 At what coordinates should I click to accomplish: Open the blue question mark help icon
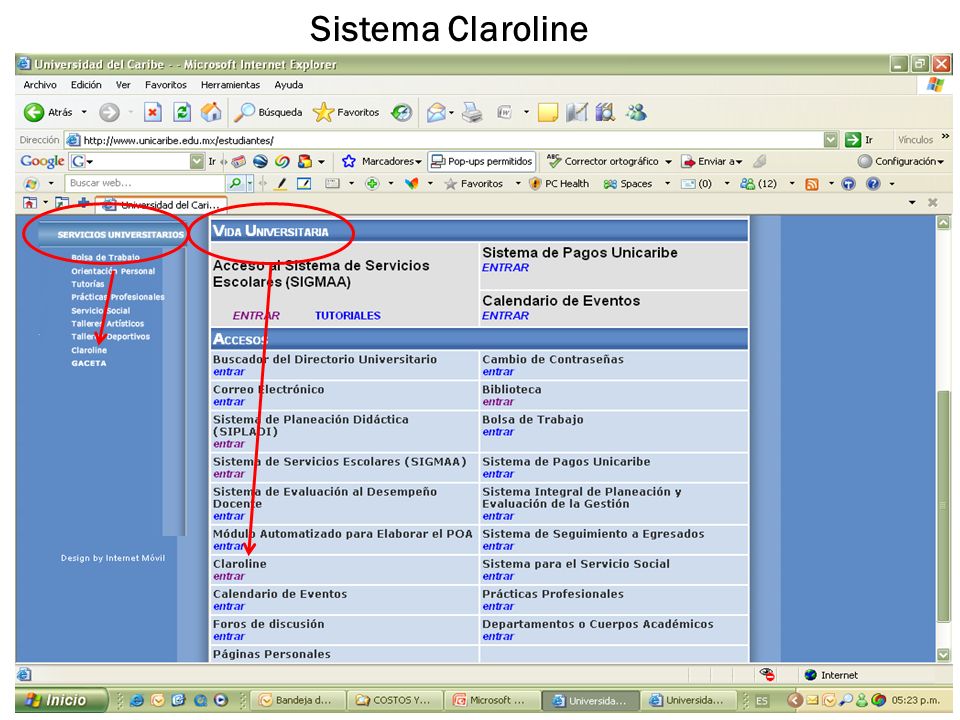tap(873, 184)
